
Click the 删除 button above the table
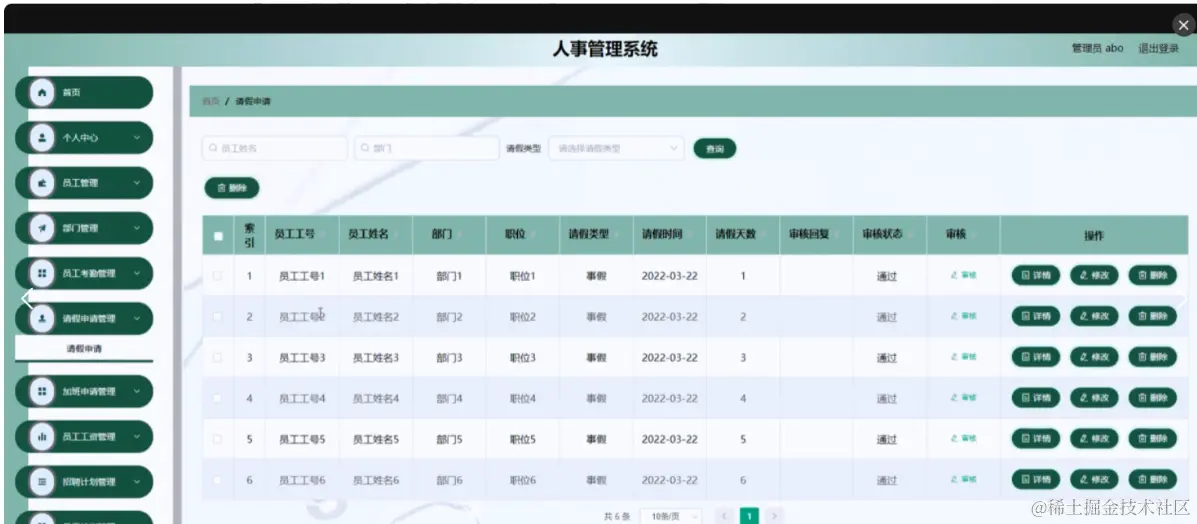tap(232, 188)
